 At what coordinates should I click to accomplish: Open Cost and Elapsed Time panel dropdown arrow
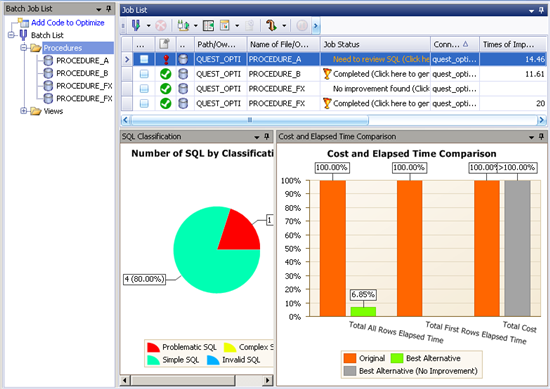click(531, 137)
